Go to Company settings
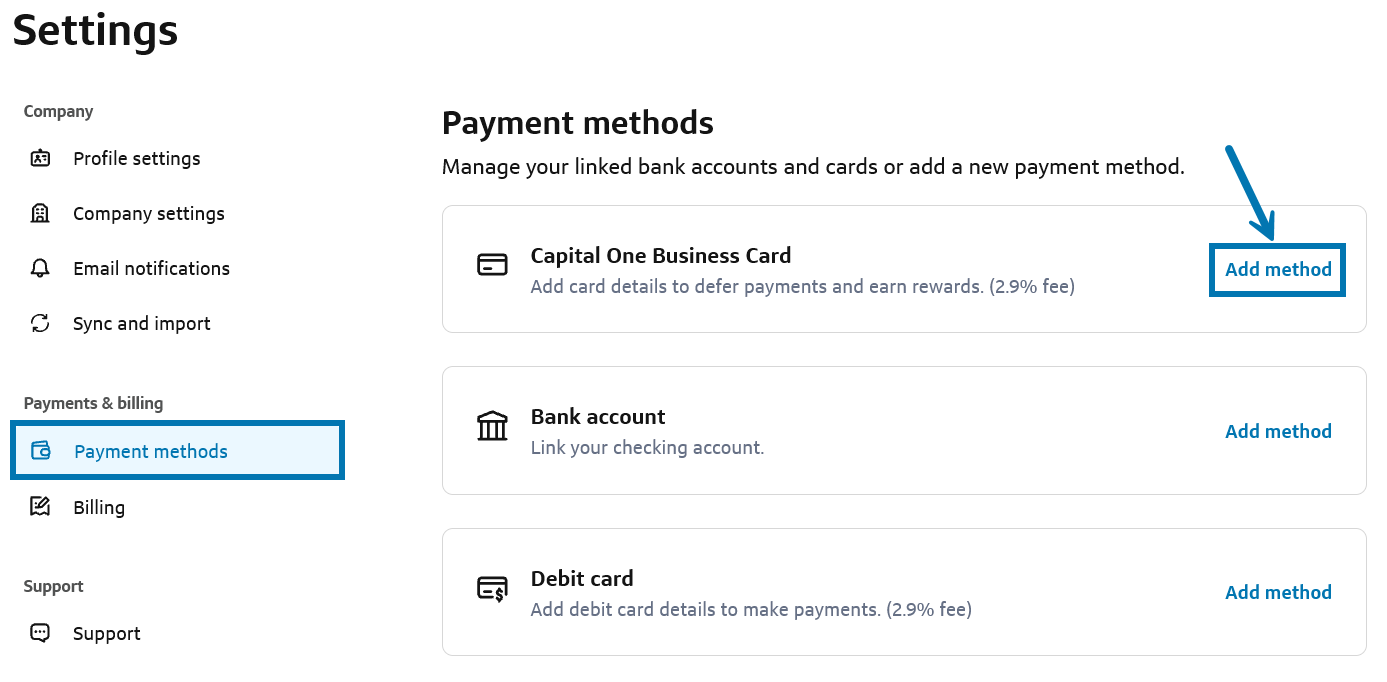Viewport: 1387px width, 682px height. 148,214
